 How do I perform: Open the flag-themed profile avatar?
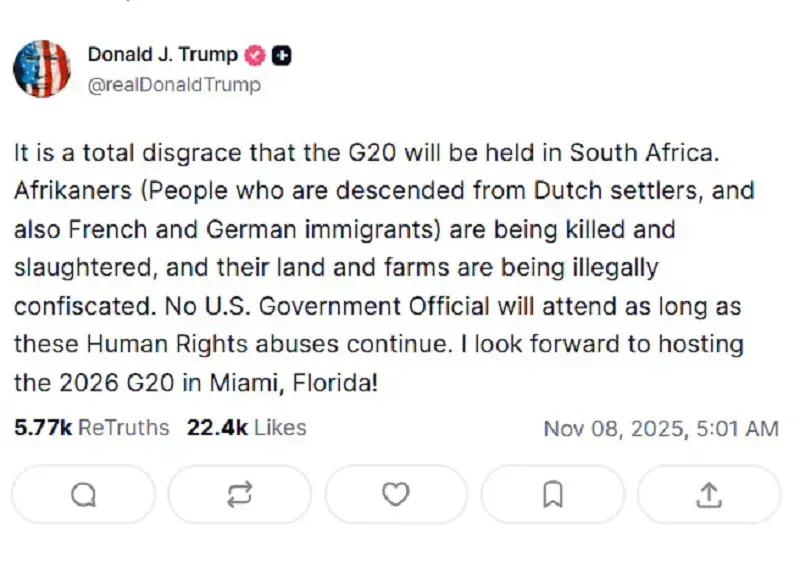pyautogui.click(x=42, y=69)
